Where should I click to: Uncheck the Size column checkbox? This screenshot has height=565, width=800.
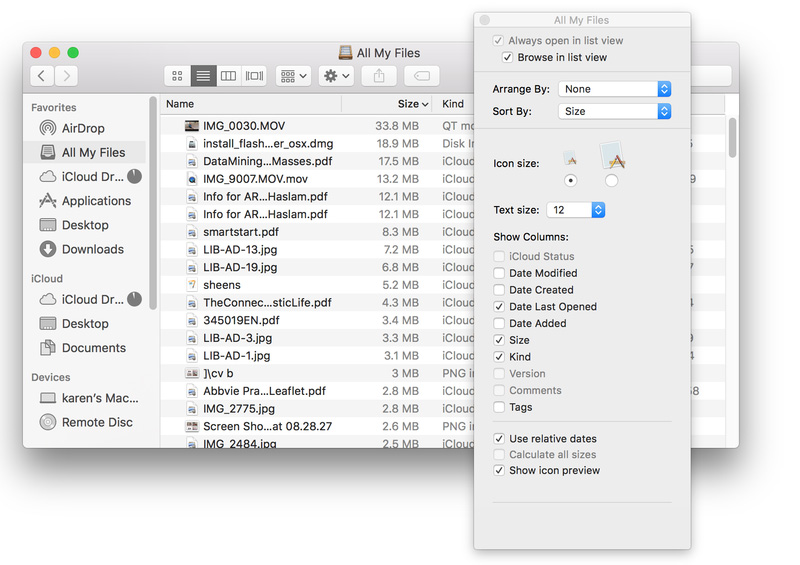click(x=499, y=340)
